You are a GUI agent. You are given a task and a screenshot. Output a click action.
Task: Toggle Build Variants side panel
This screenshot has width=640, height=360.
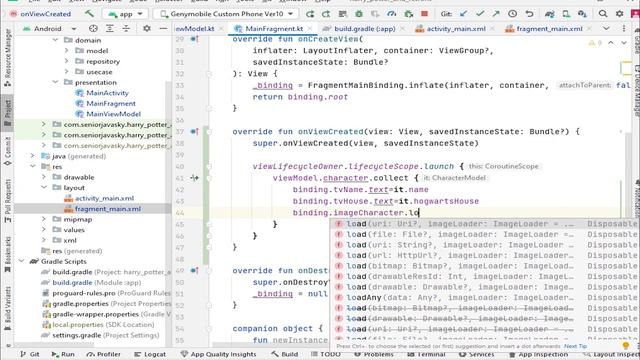[x=7, y=309]
